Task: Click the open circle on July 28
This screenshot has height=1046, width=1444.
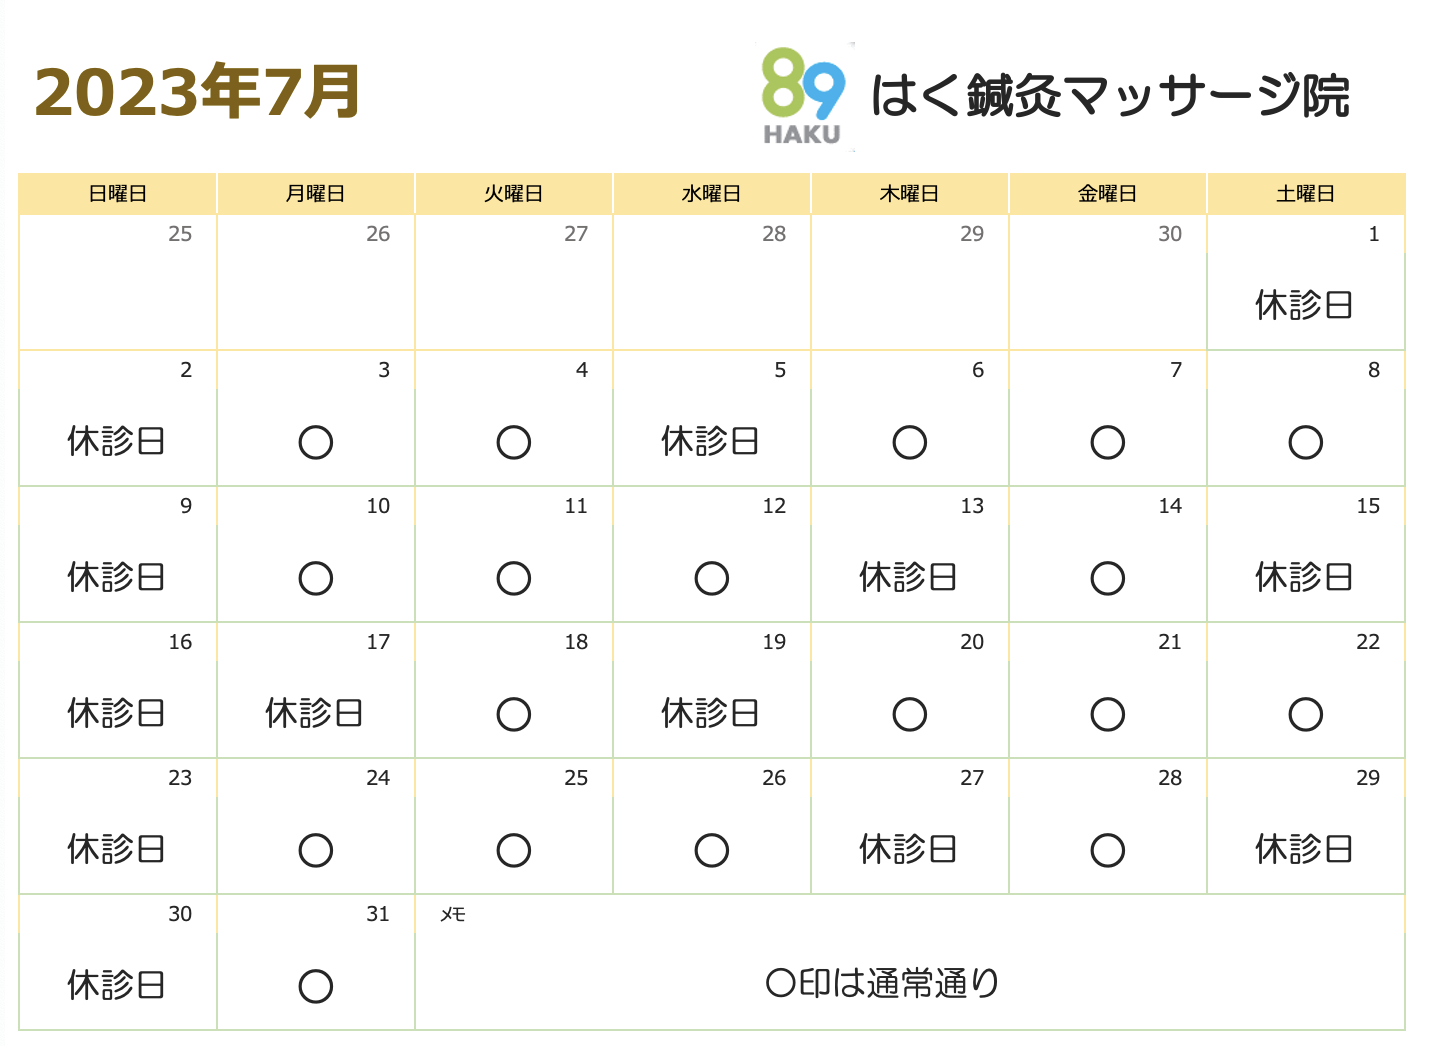Action: (x=1108, y=850)
